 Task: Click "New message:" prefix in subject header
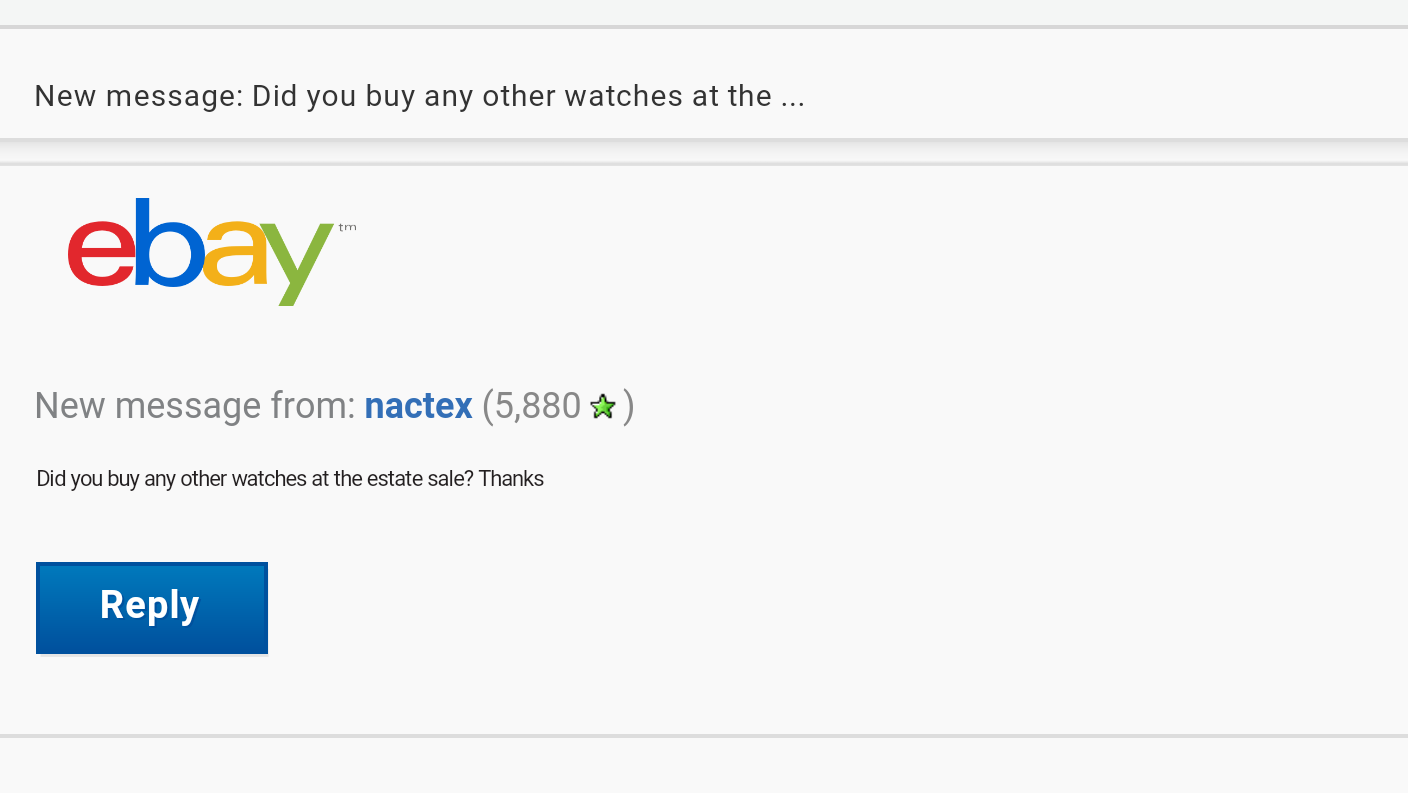point(138,96)
